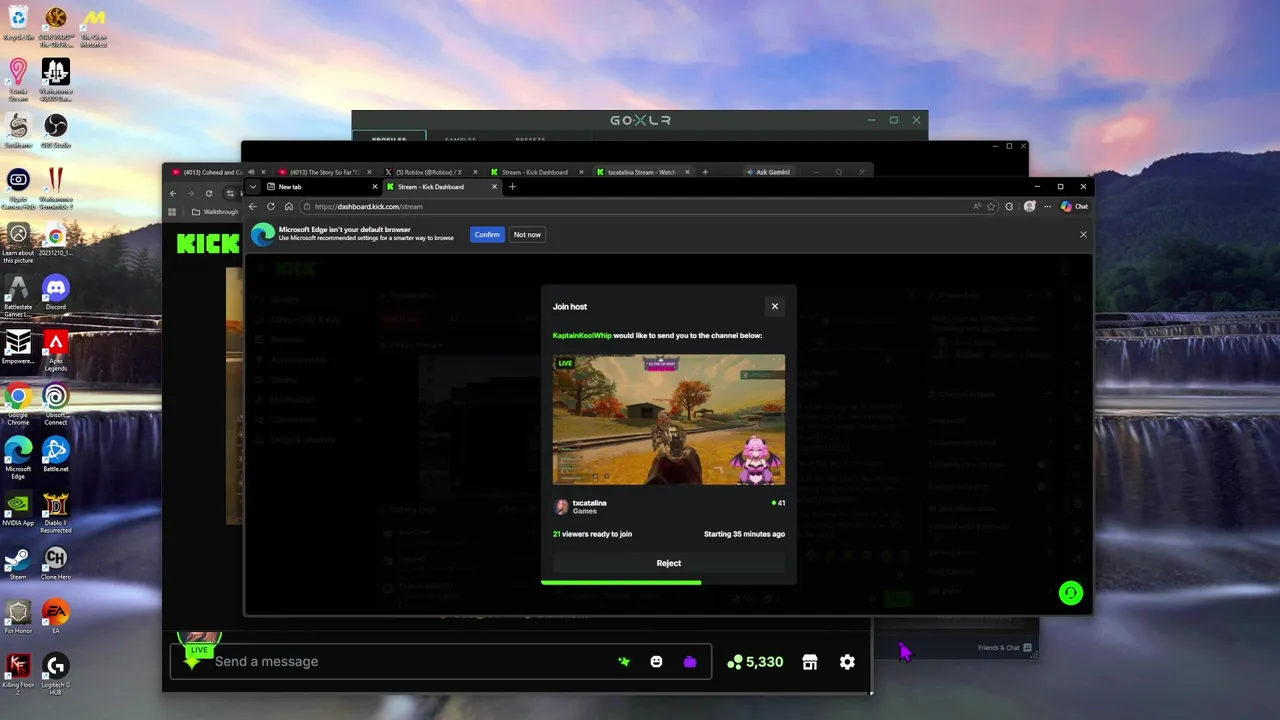This screenshot has height=720, width=1280.
Task: Click the KaptainKoolWhip username link
Action: [x=582, y=336]
